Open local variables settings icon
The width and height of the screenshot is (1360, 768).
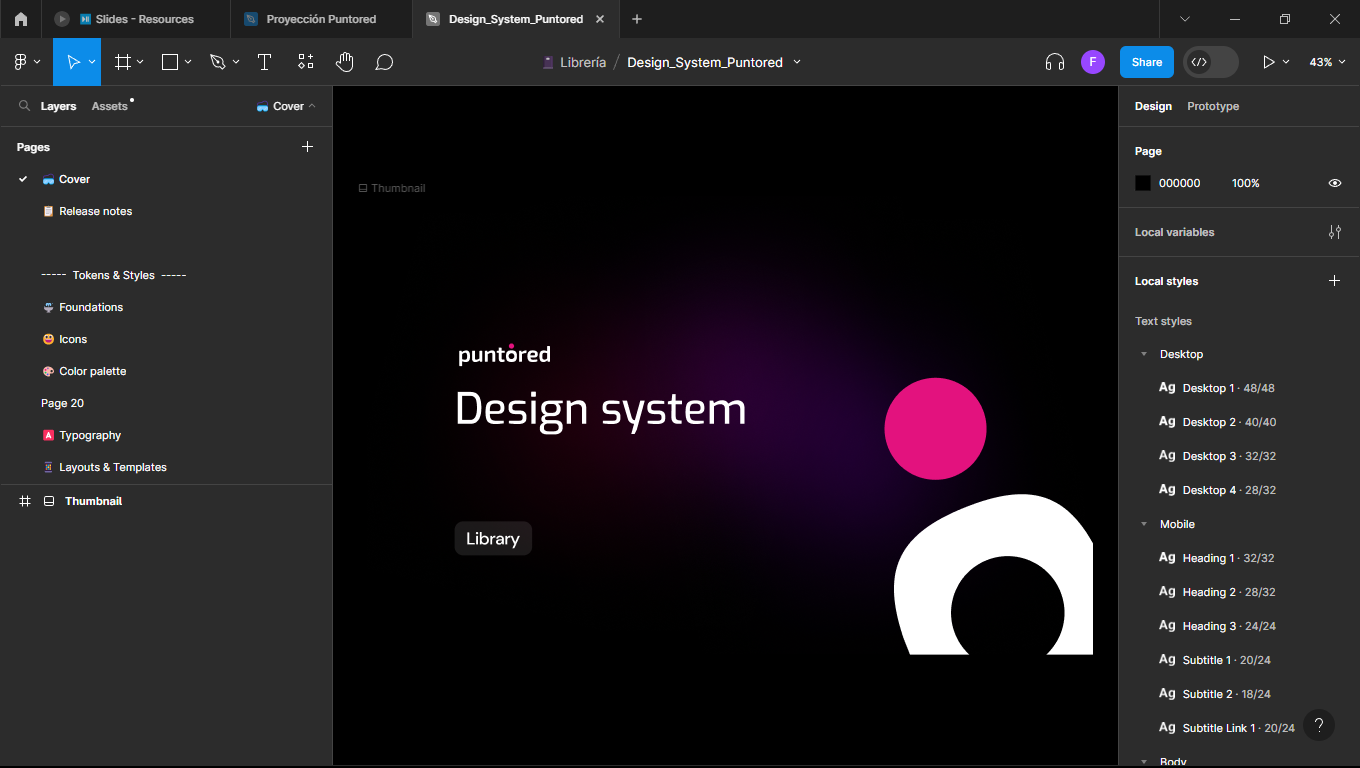click(1334, 232)
